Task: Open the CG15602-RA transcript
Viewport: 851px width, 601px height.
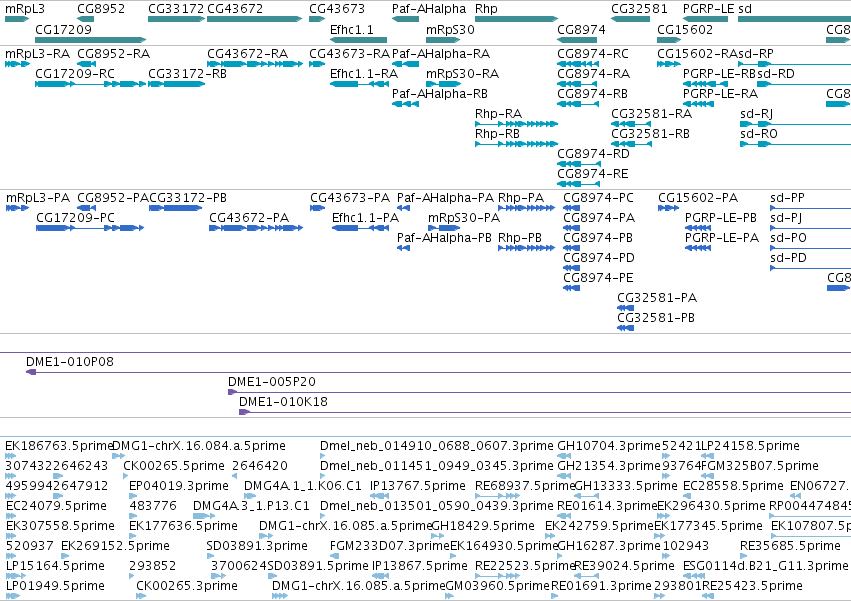Action: click(x=668, y=64)
